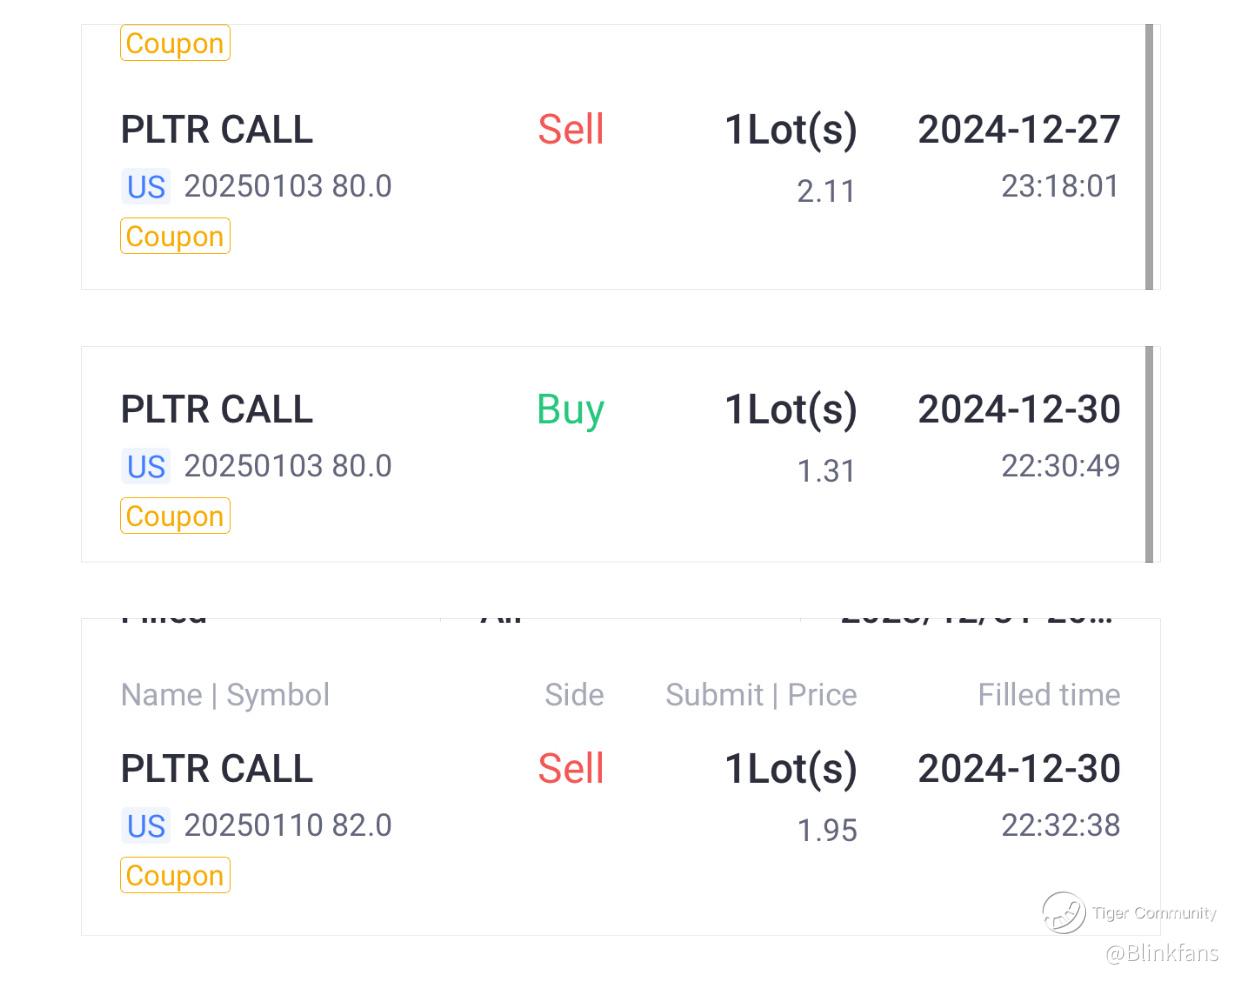Open the PLTR CALL Buy order
This screenshot has height=981, width=1242.
click(217, 410)
